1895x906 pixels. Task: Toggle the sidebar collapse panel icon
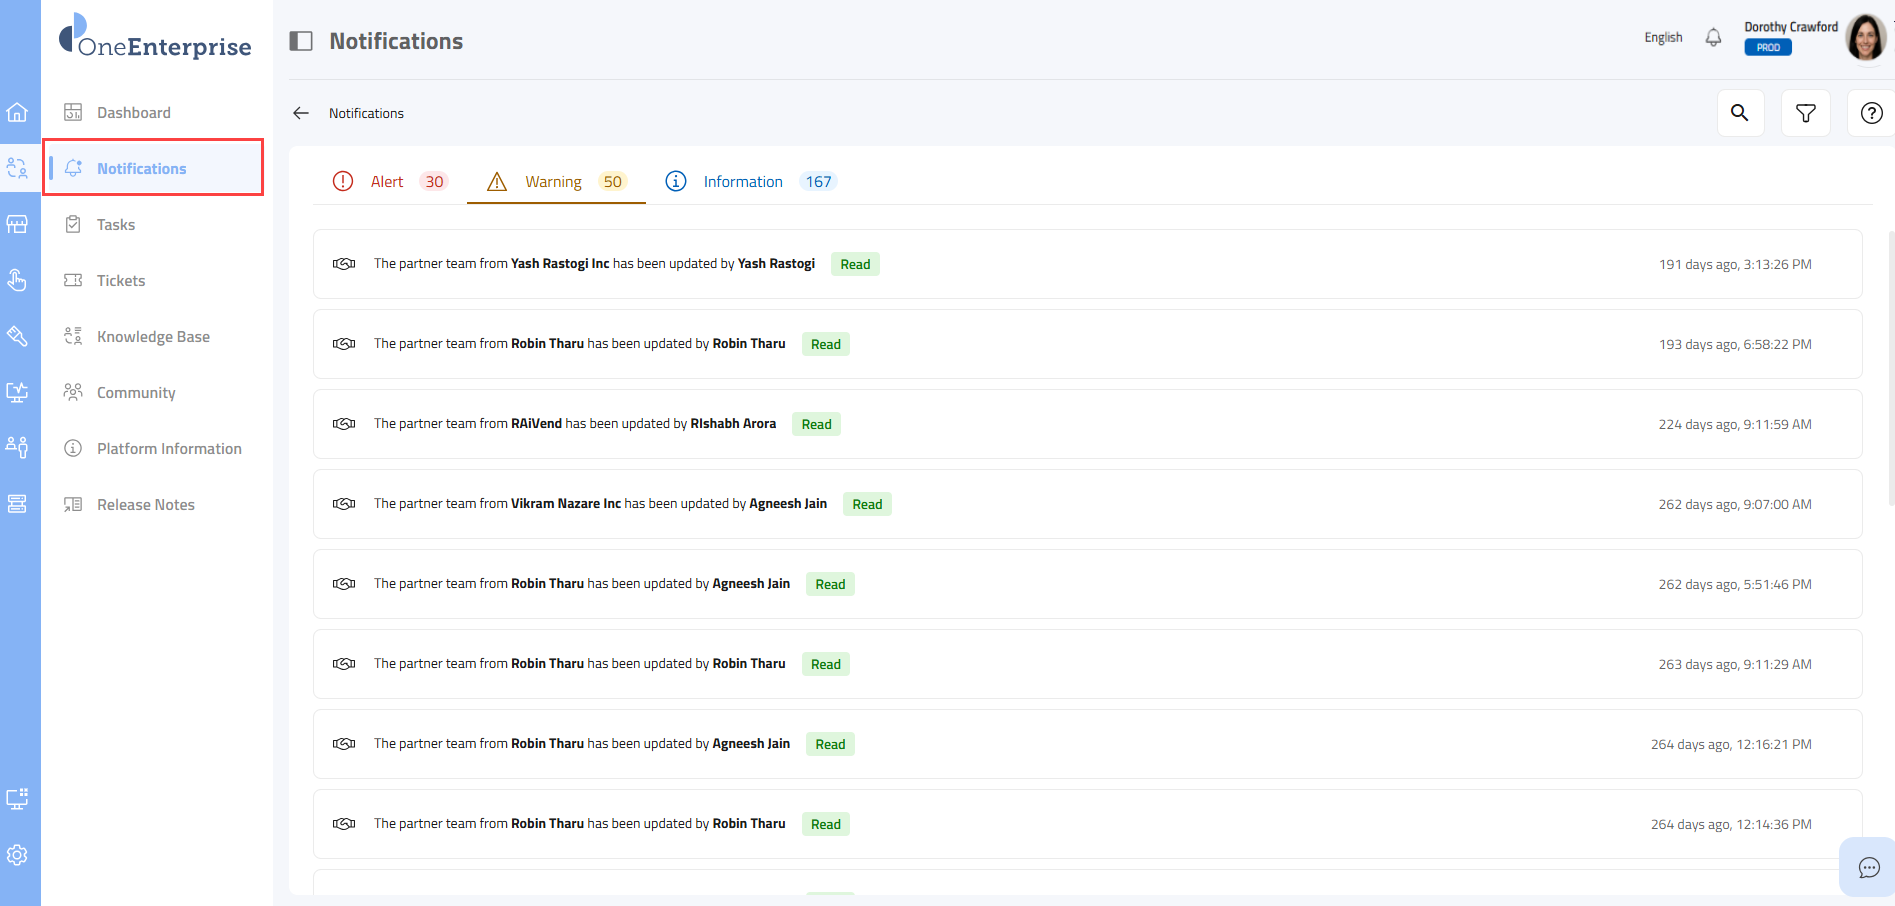(301, 41)
